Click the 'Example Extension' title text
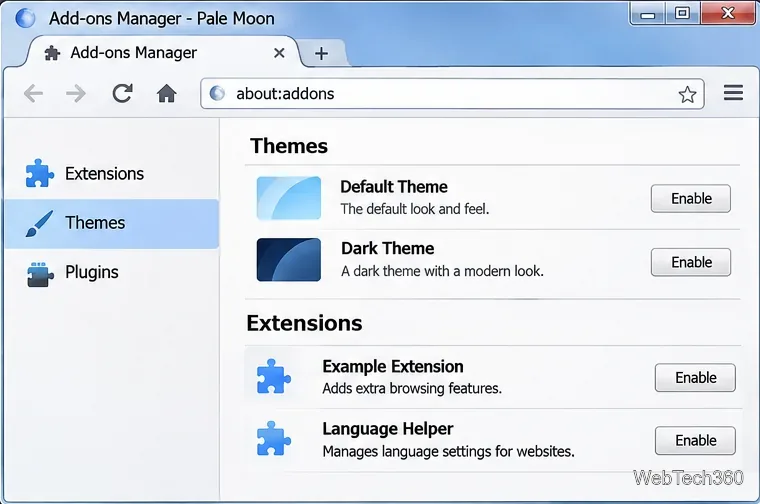Image resolution: width=760 pixels, height=504 pixels. pos(393,367)
